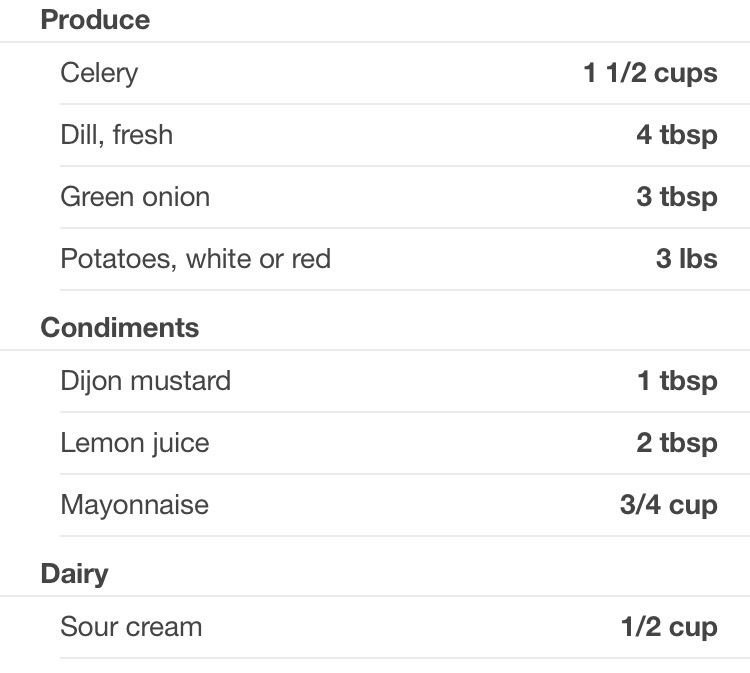Select the Dill, fresh ingredient
This screenshot has height=673, width=750.
tap(116, 135)
